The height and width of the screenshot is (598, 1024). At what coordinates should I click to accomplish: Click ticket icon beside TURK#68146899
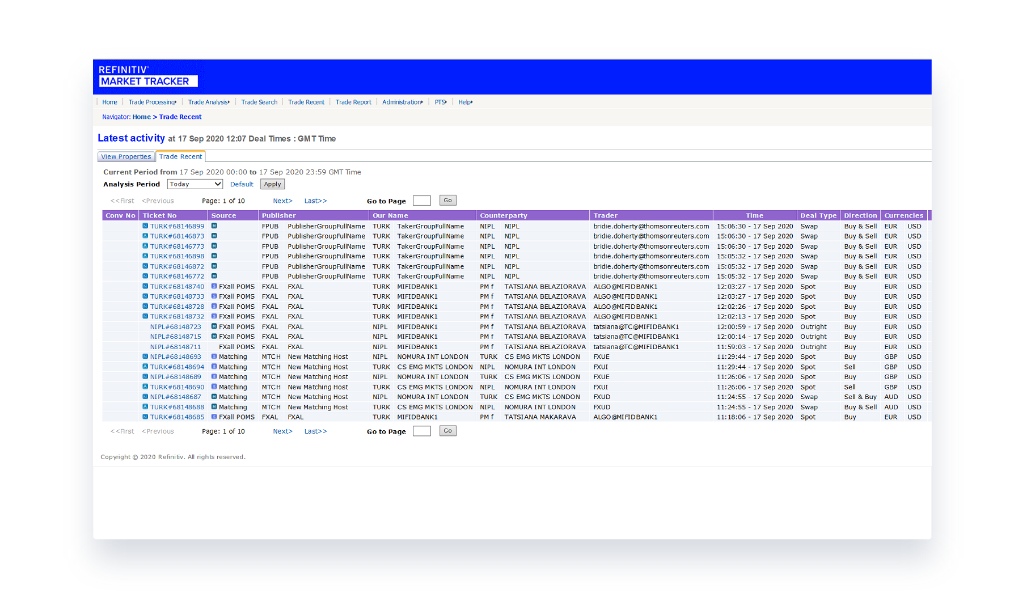(145, 226)
